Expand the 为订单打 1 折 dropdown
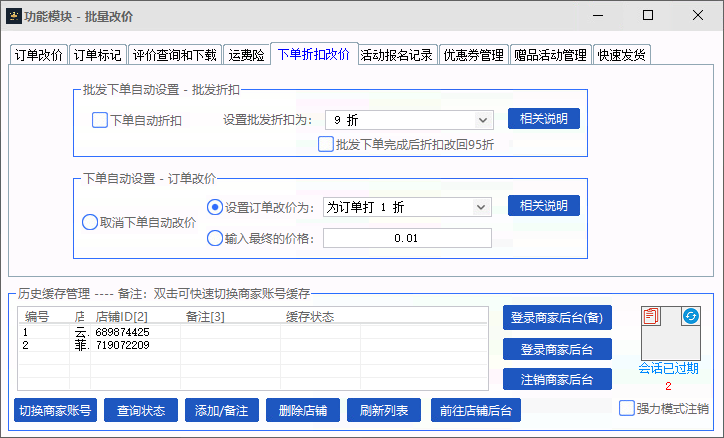The width and height of the screenshot is (724, 438). pos(408,207)
